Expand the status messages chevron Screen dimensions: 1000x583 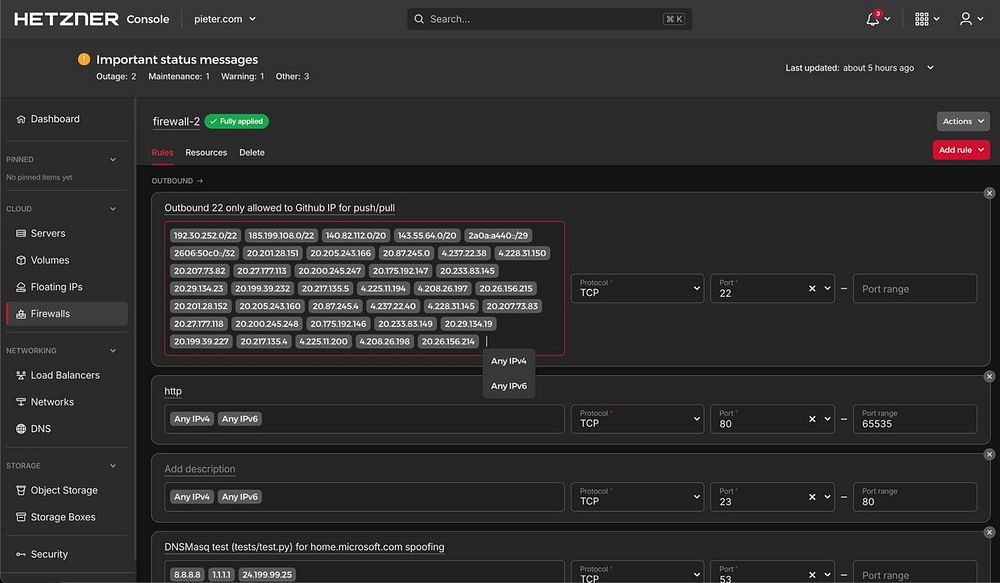[x=930, y=68]
